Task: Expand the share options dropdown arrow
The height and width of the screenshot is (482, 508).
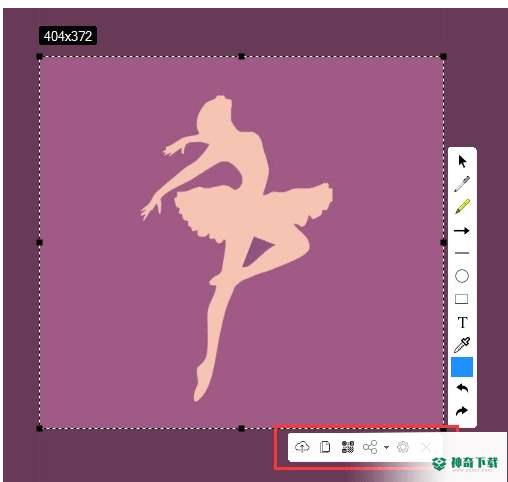Action: [386, 447]
